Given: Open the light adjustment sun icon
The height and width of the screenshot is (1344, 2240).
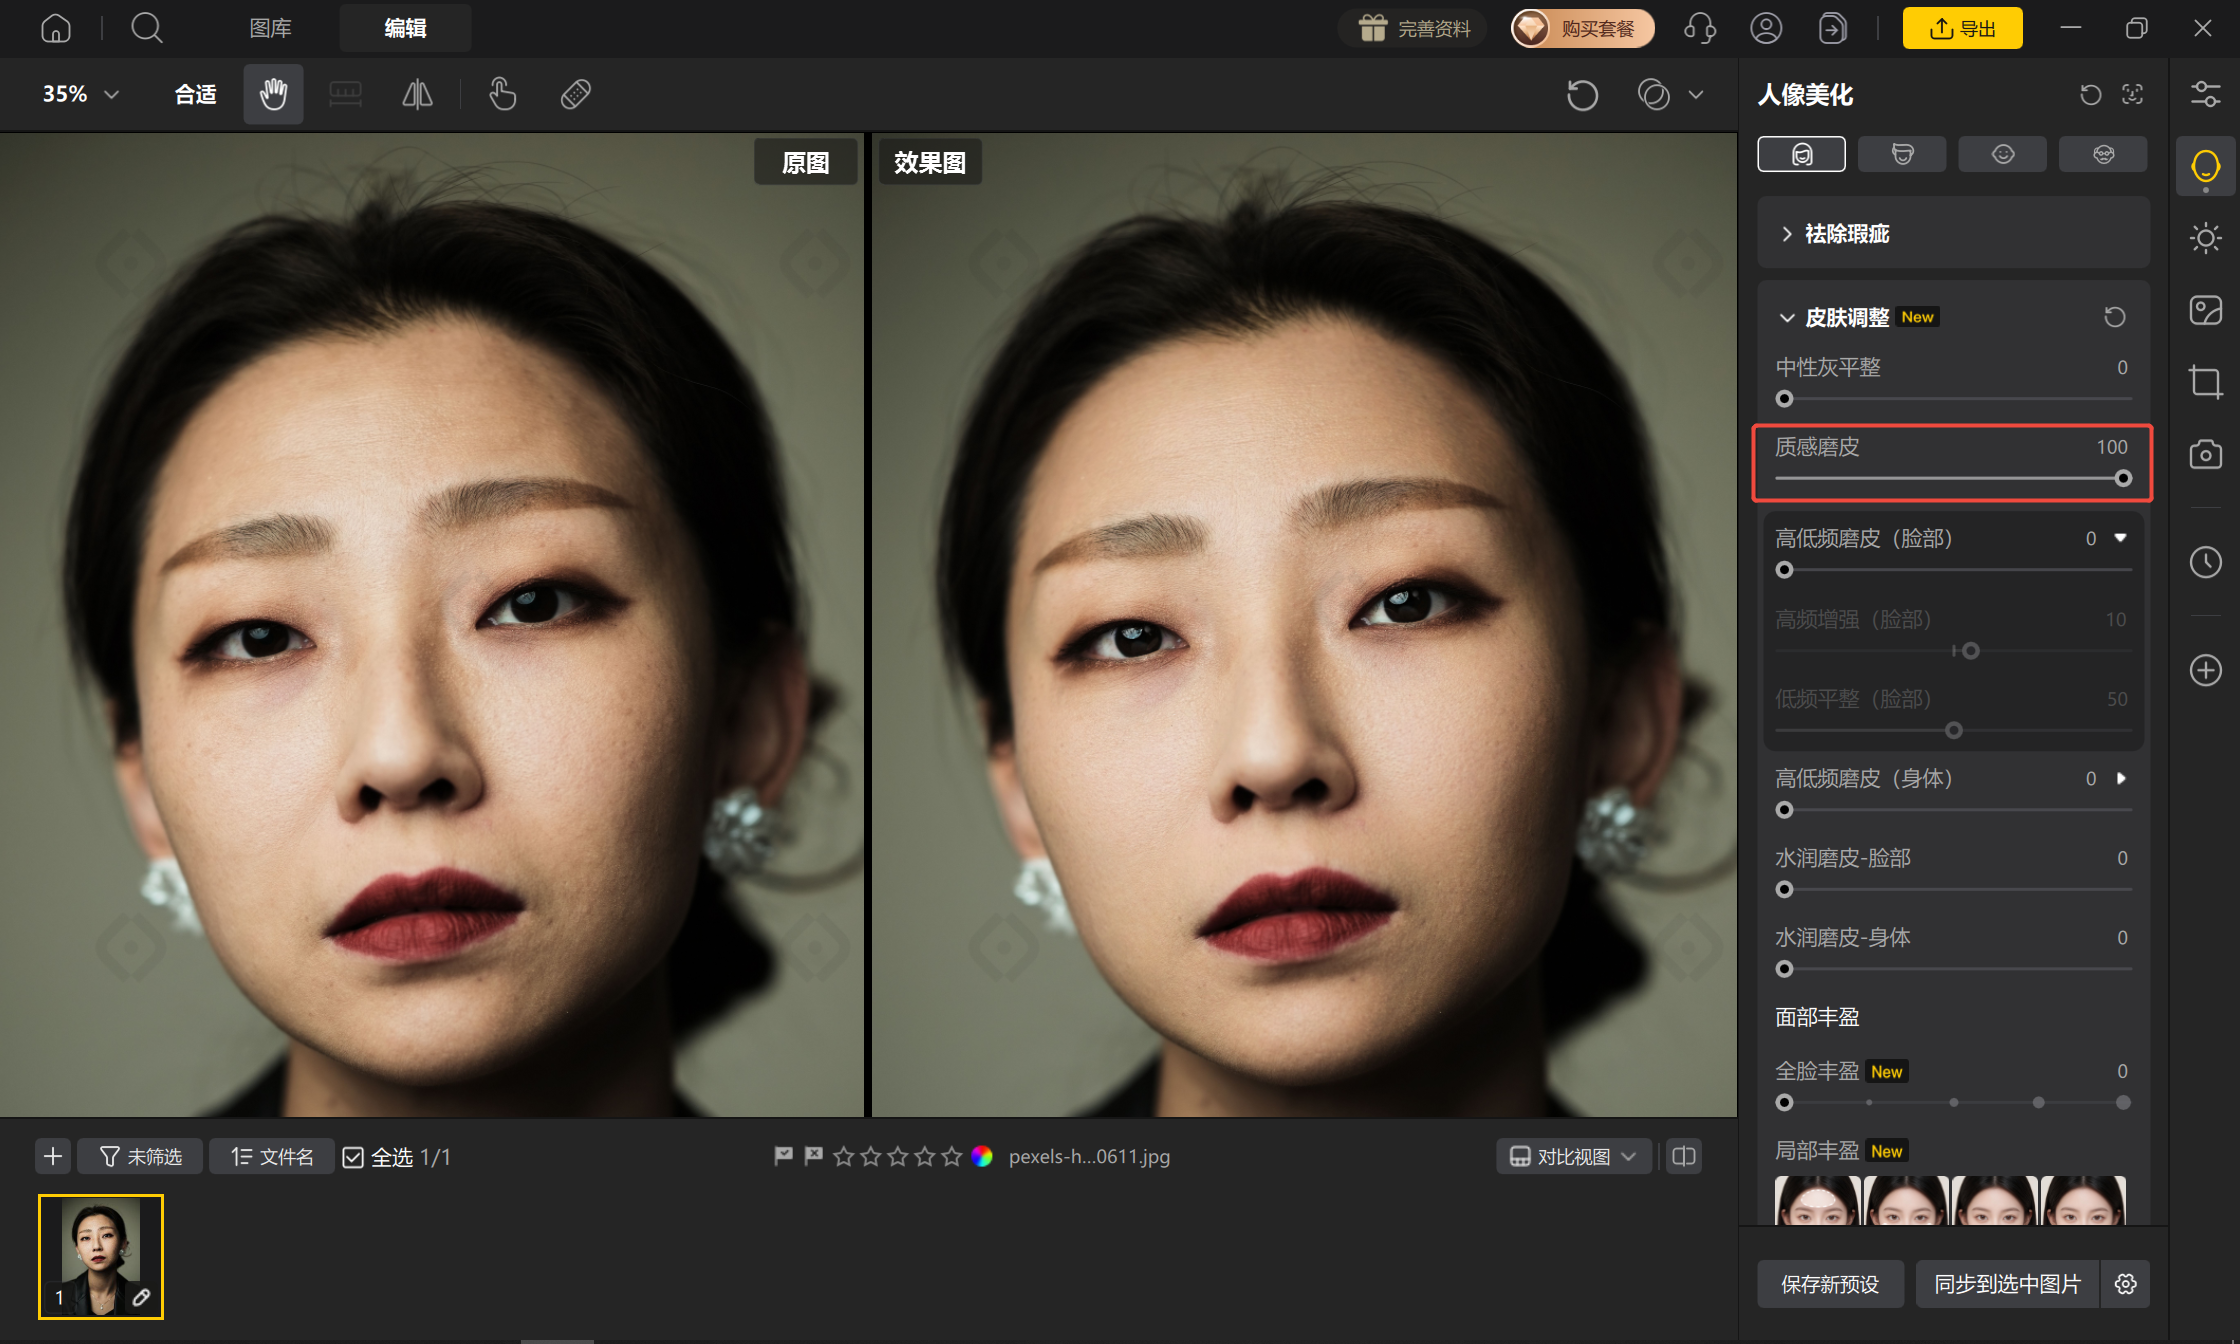Looking at the screenshot, I should coord(2205,238).
